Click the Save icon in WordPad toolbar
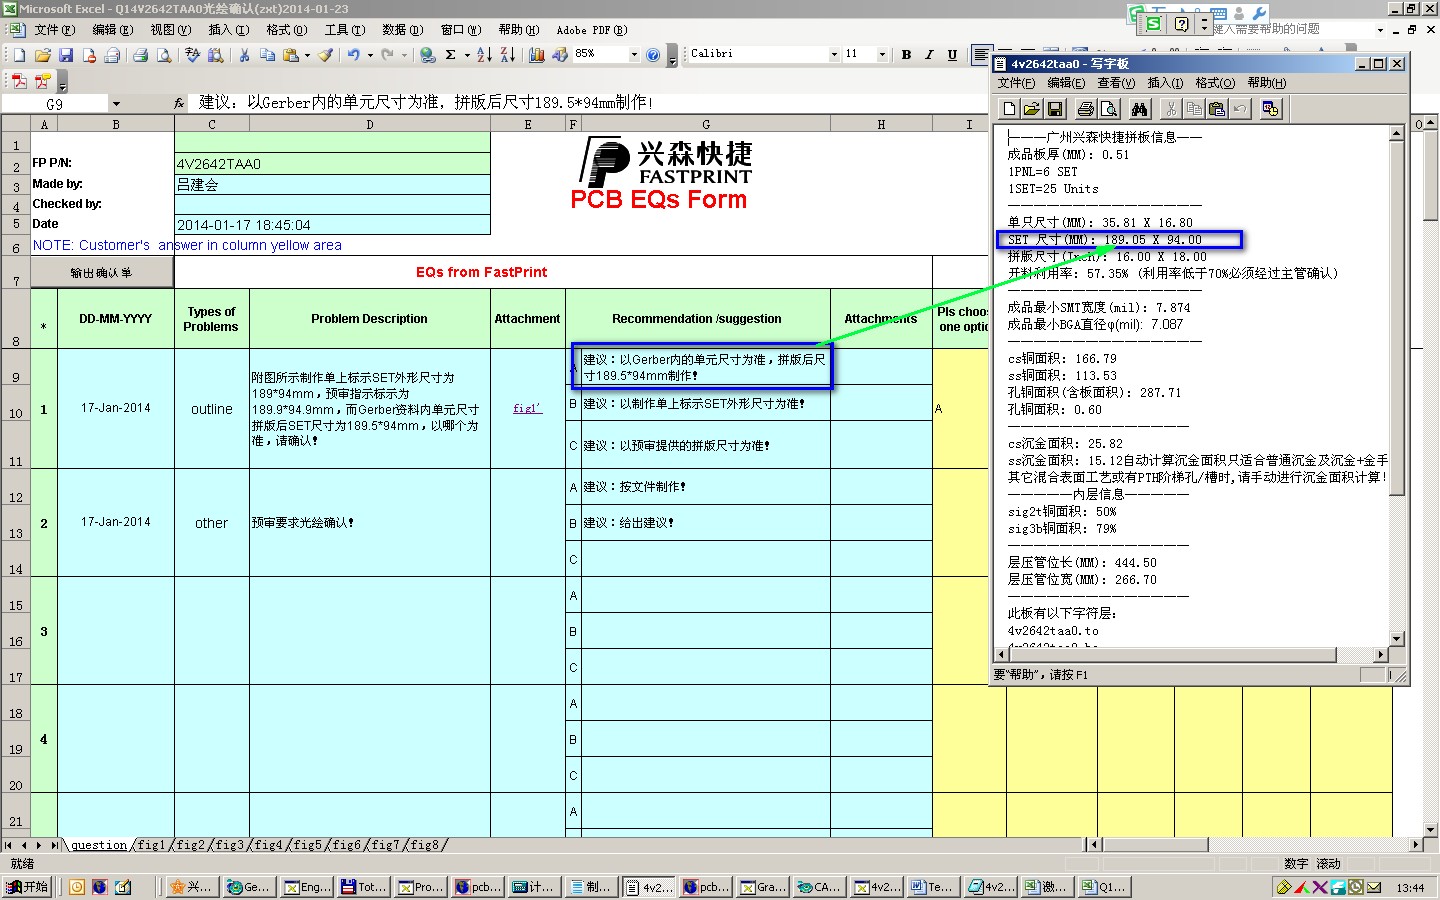Screen dimensions: 1440x900 tap(1055, 109)
